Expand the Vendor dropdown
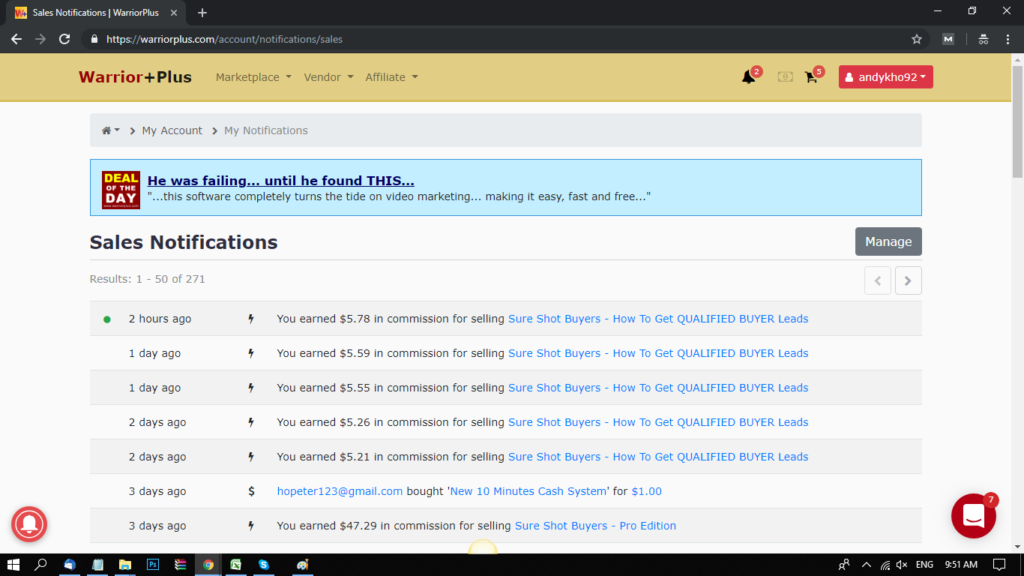This screenshot has height=576, width=1024. pos(328,77)
